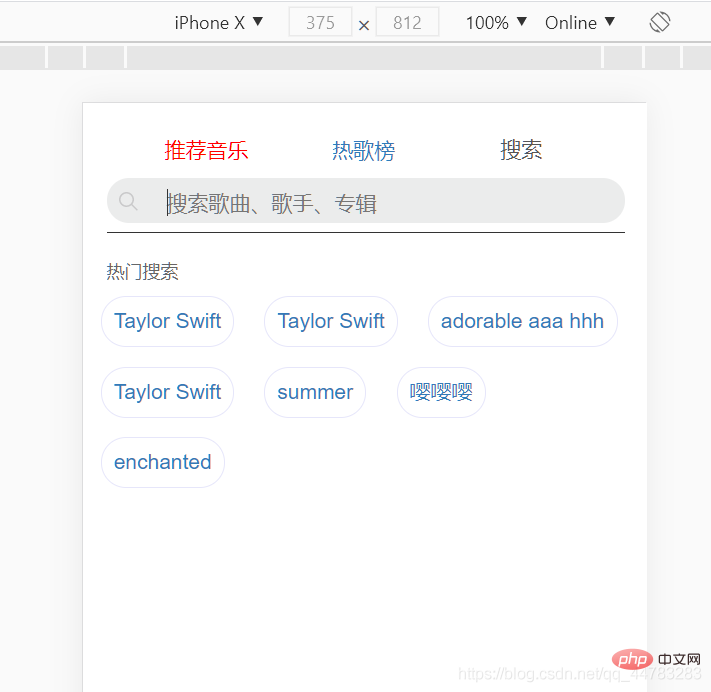Open the Online network throttling dropdown
This screenshot has width=711, height=692.
click(580, 23)
